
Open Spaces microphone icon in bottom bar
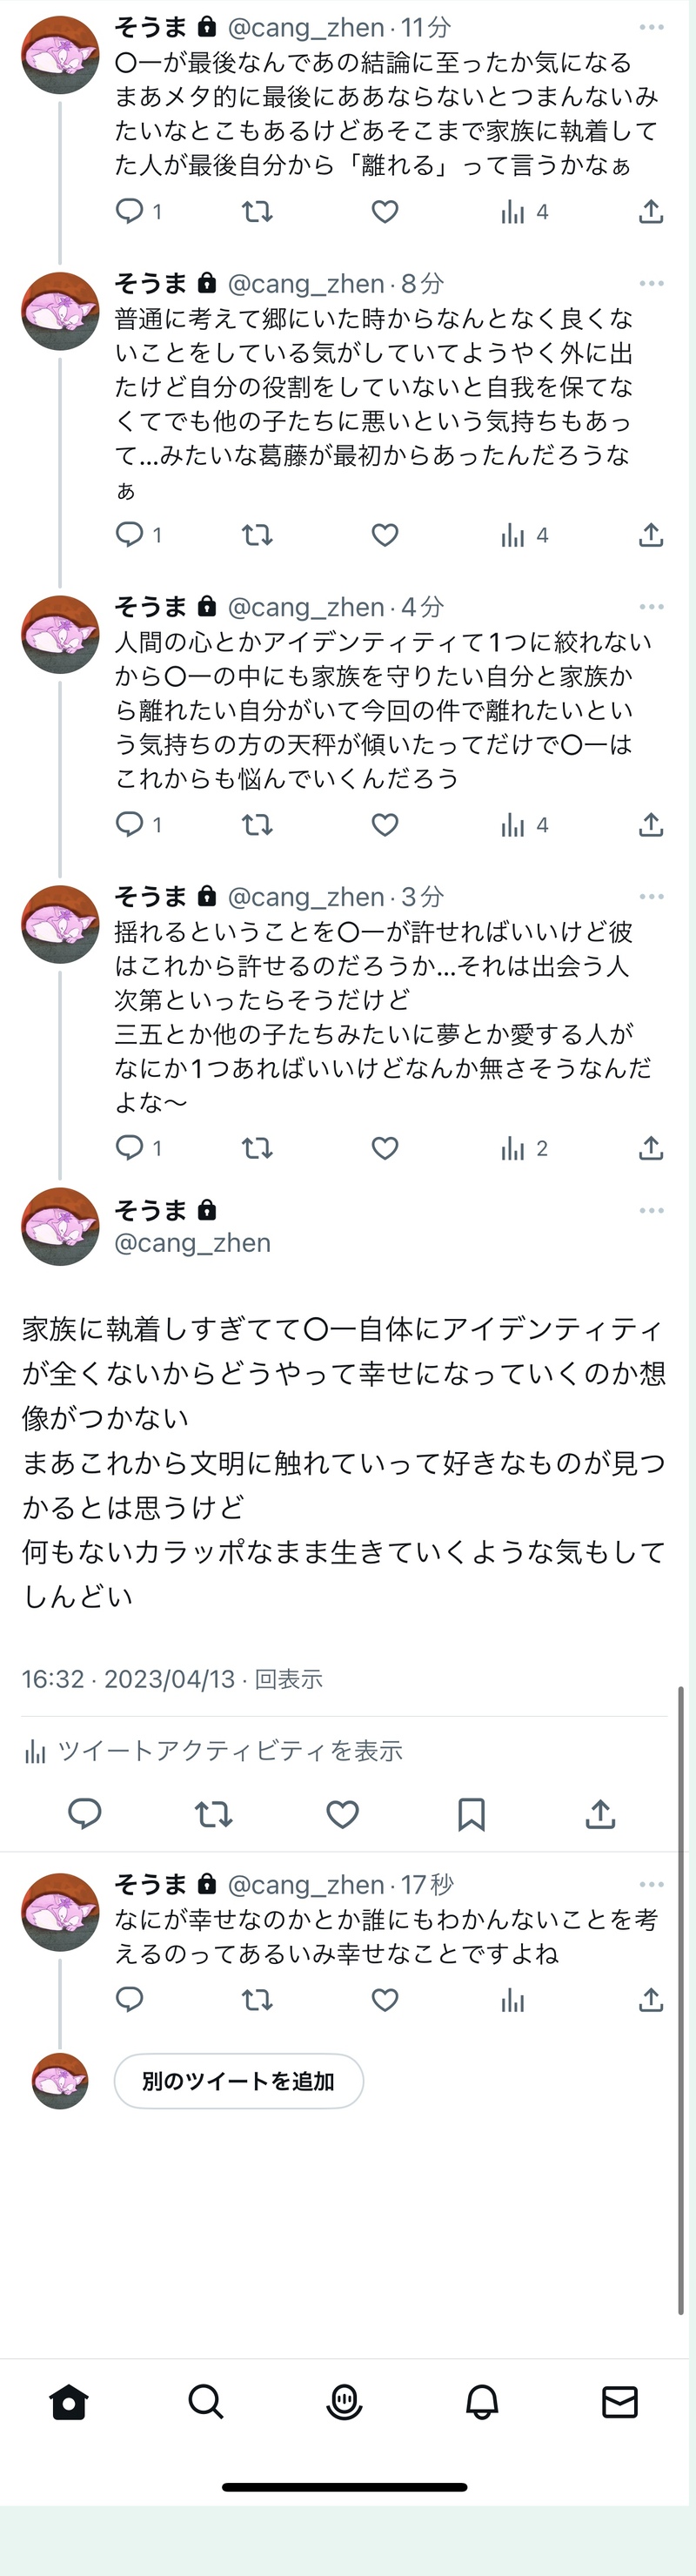(x=344, y=2402)
